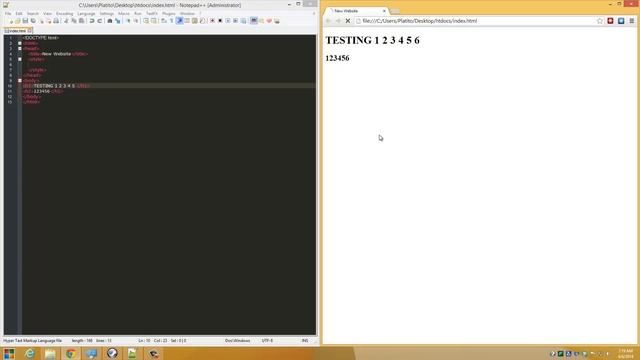Toggle Word Wrap in the toolbar
640x360 pixels.
click(164, 21)
